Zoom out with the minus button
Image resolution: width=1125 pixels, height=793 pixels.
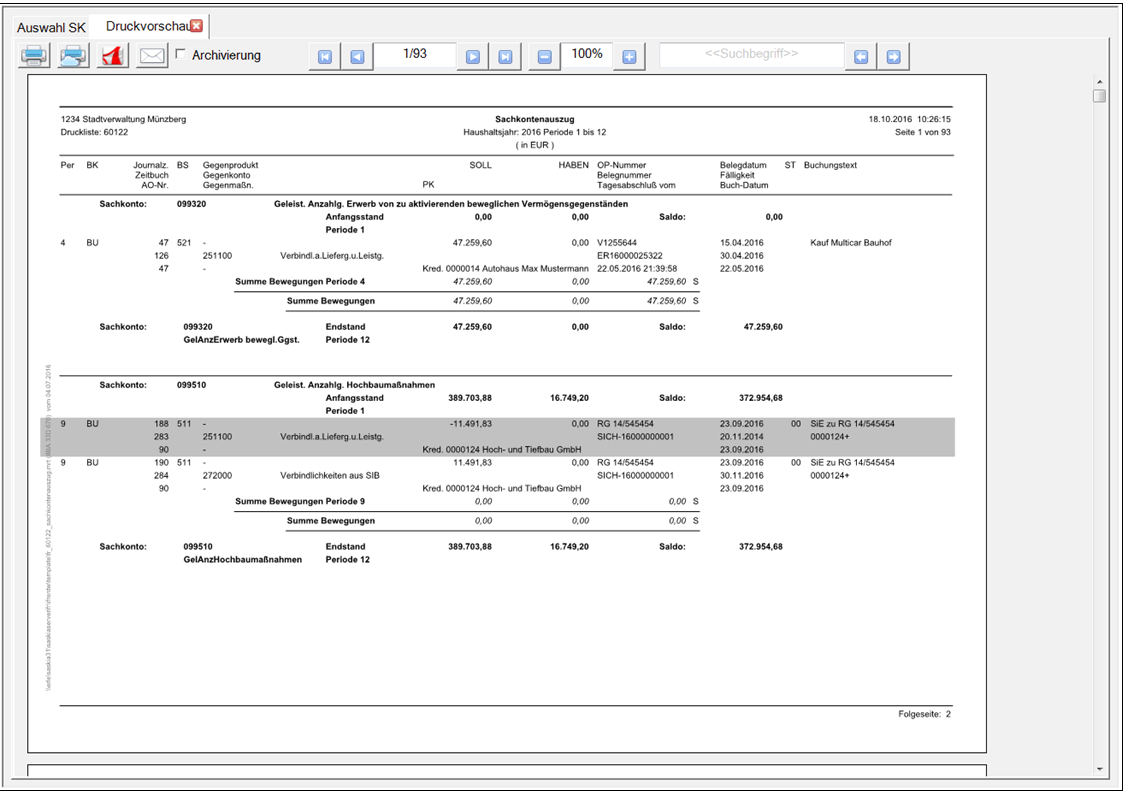[x=544, y=57]
